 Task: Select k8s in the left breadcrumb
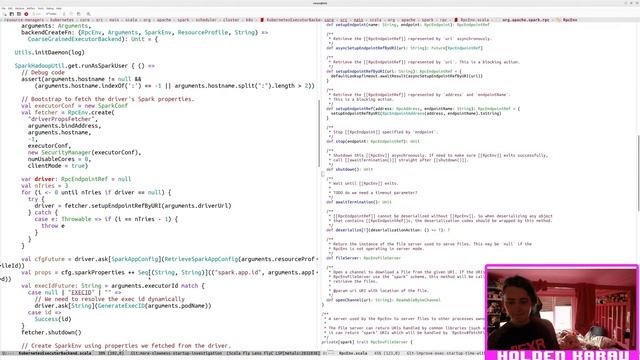(x=249, y=20)
